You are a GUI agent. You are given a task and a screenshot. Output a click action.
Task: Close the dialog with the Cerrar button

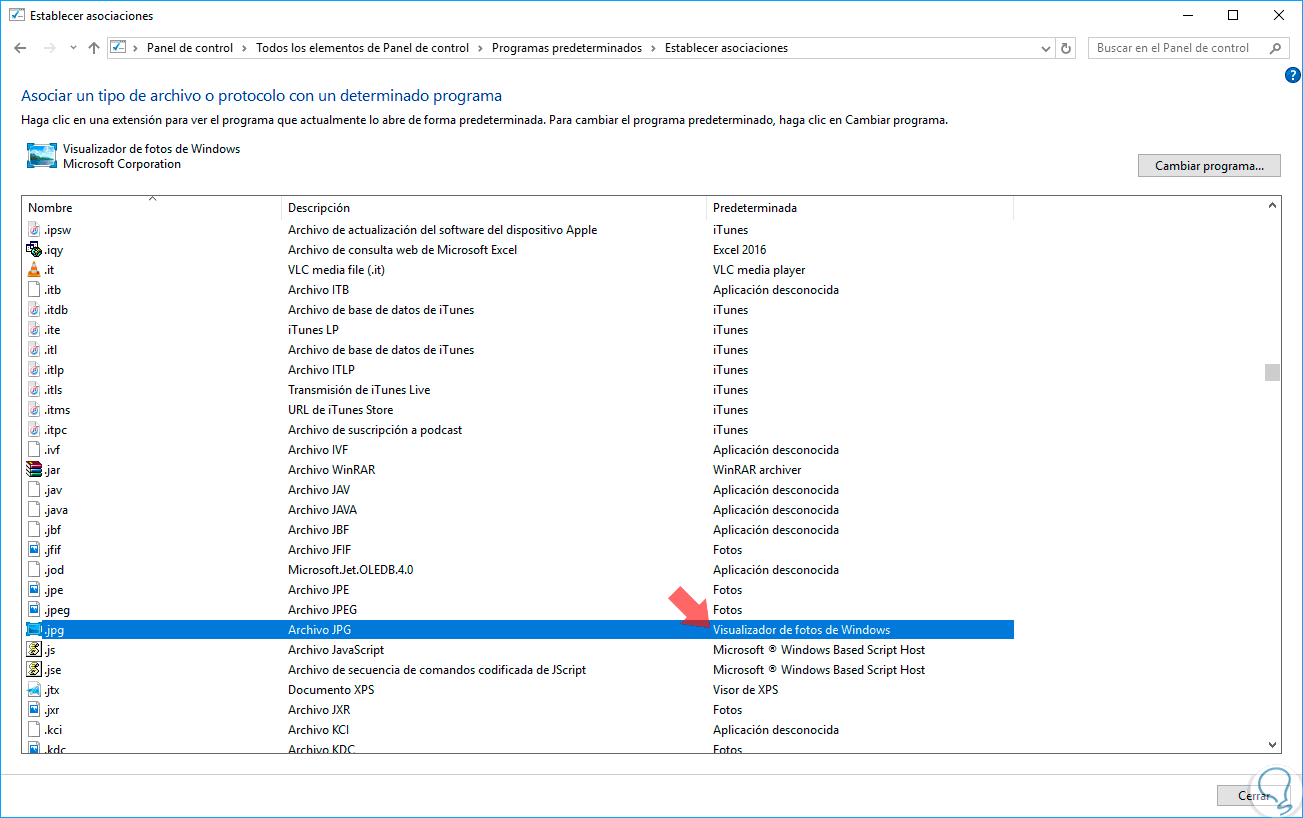[1254, 796]
